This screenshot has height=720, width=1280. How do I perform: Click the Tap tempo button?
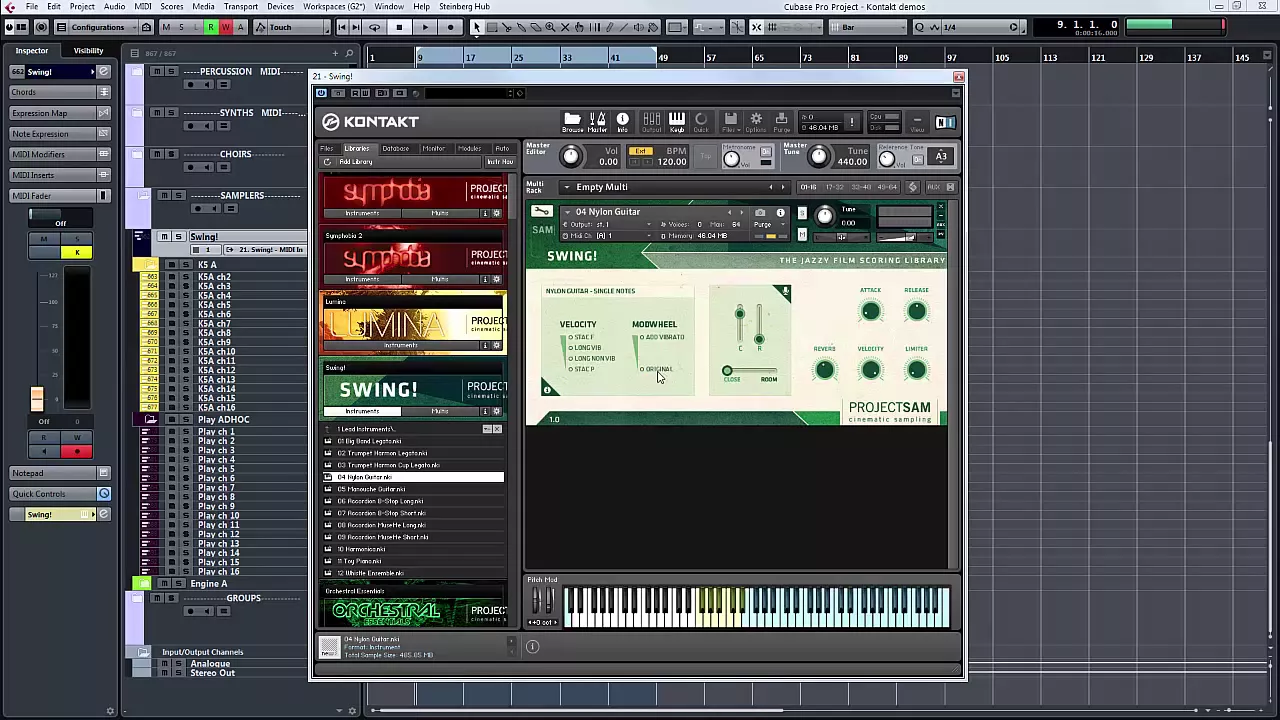pos(706,156)
